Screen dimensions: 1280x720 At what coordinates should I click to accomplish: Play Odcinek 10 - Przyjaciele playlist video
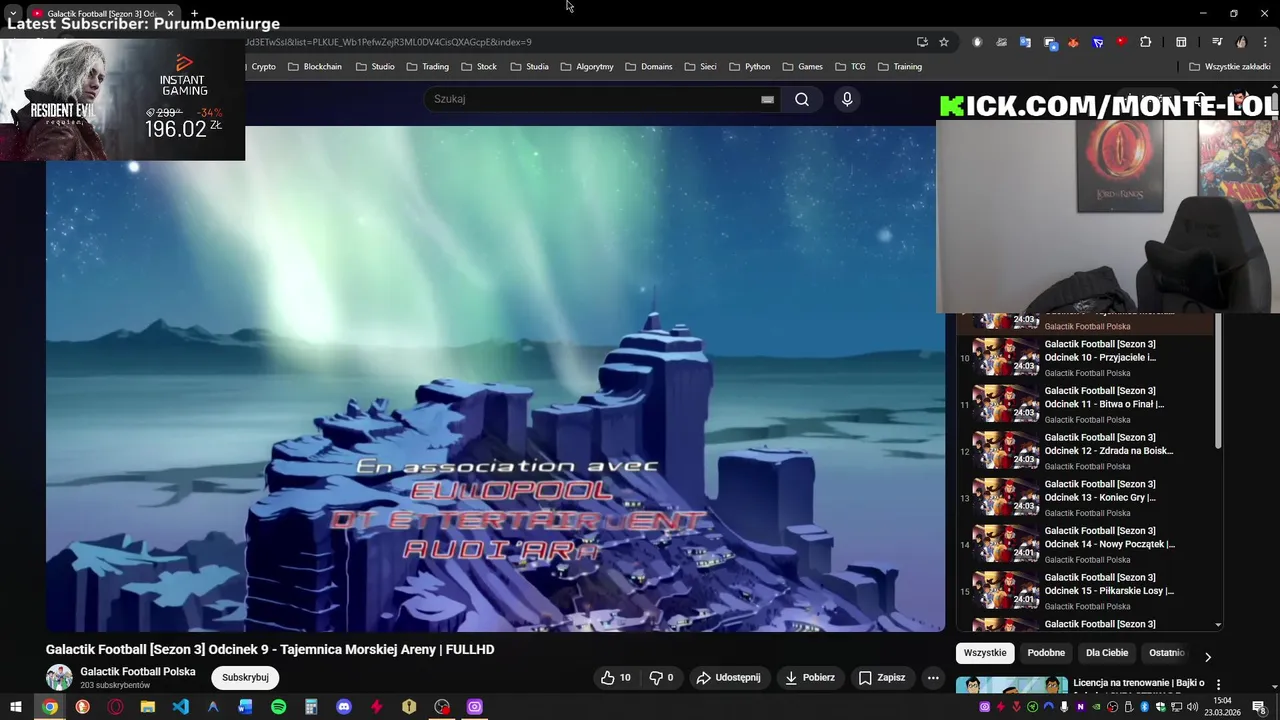[1087, 357]
